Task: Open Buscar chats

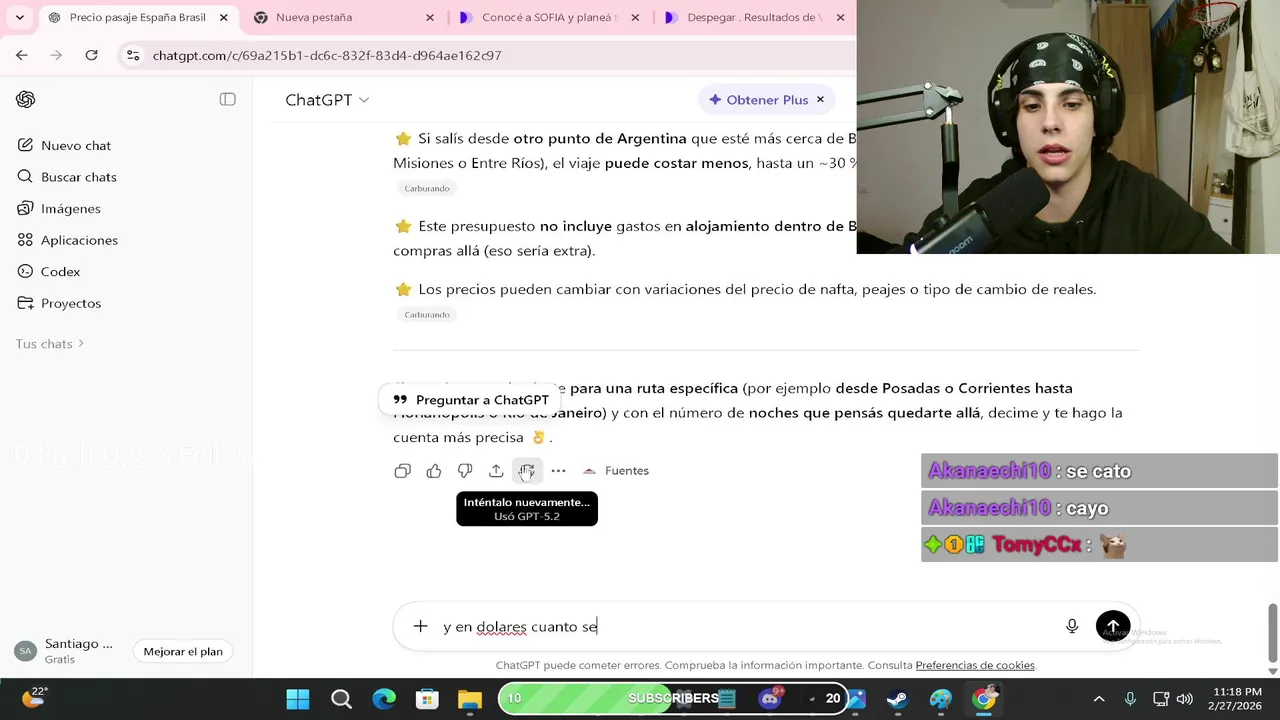Action: (78, 177)
